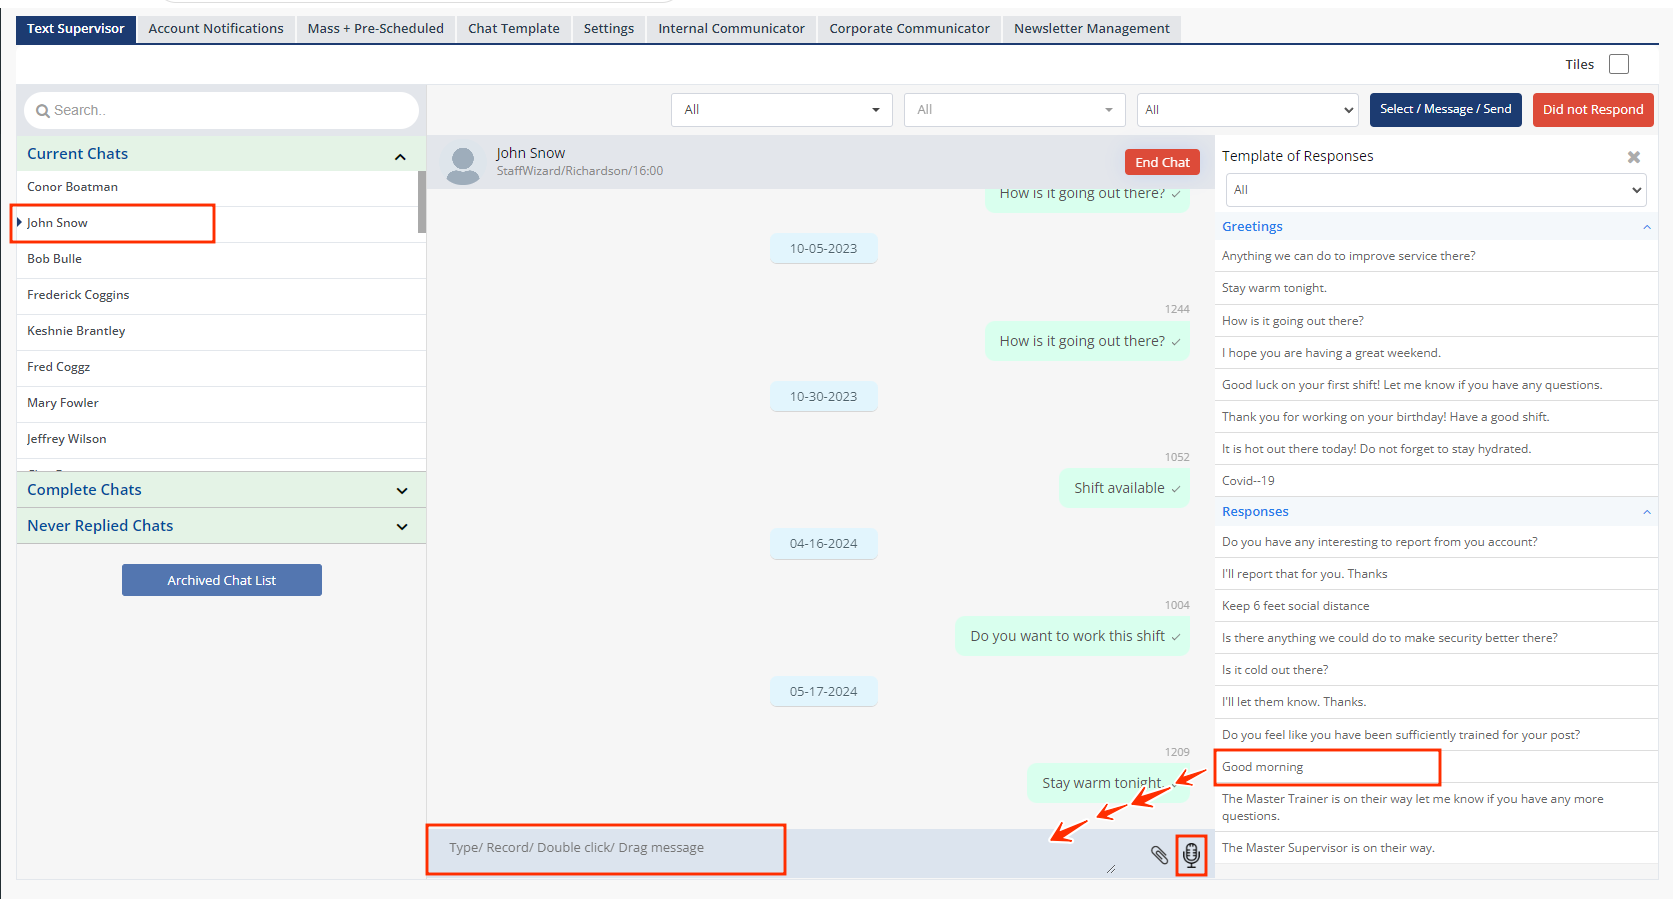Click the message input text field
The image size is (1673, 899).
point(605,849)
